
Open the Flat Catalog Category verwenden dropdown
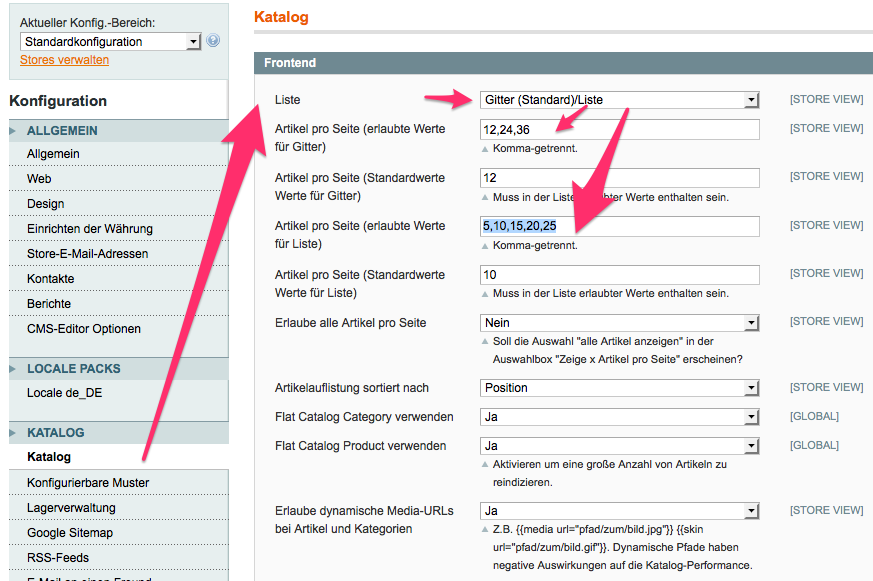[620, 417]
